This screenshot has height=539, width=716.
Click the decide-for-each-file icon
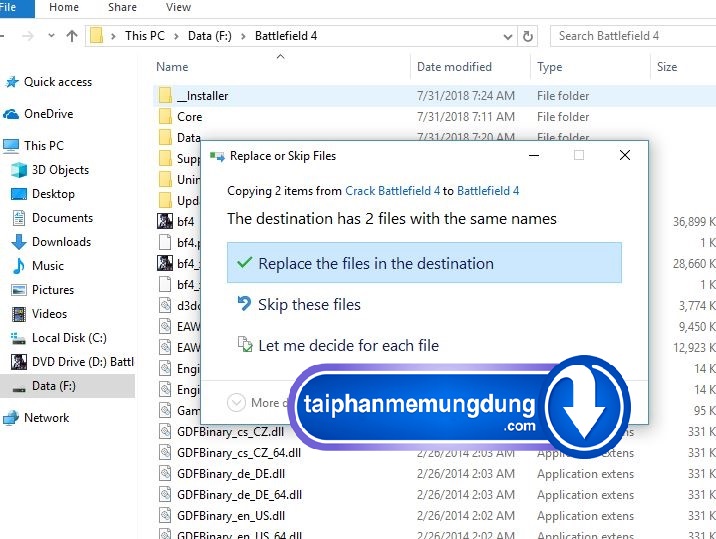(x=245, y=344)
